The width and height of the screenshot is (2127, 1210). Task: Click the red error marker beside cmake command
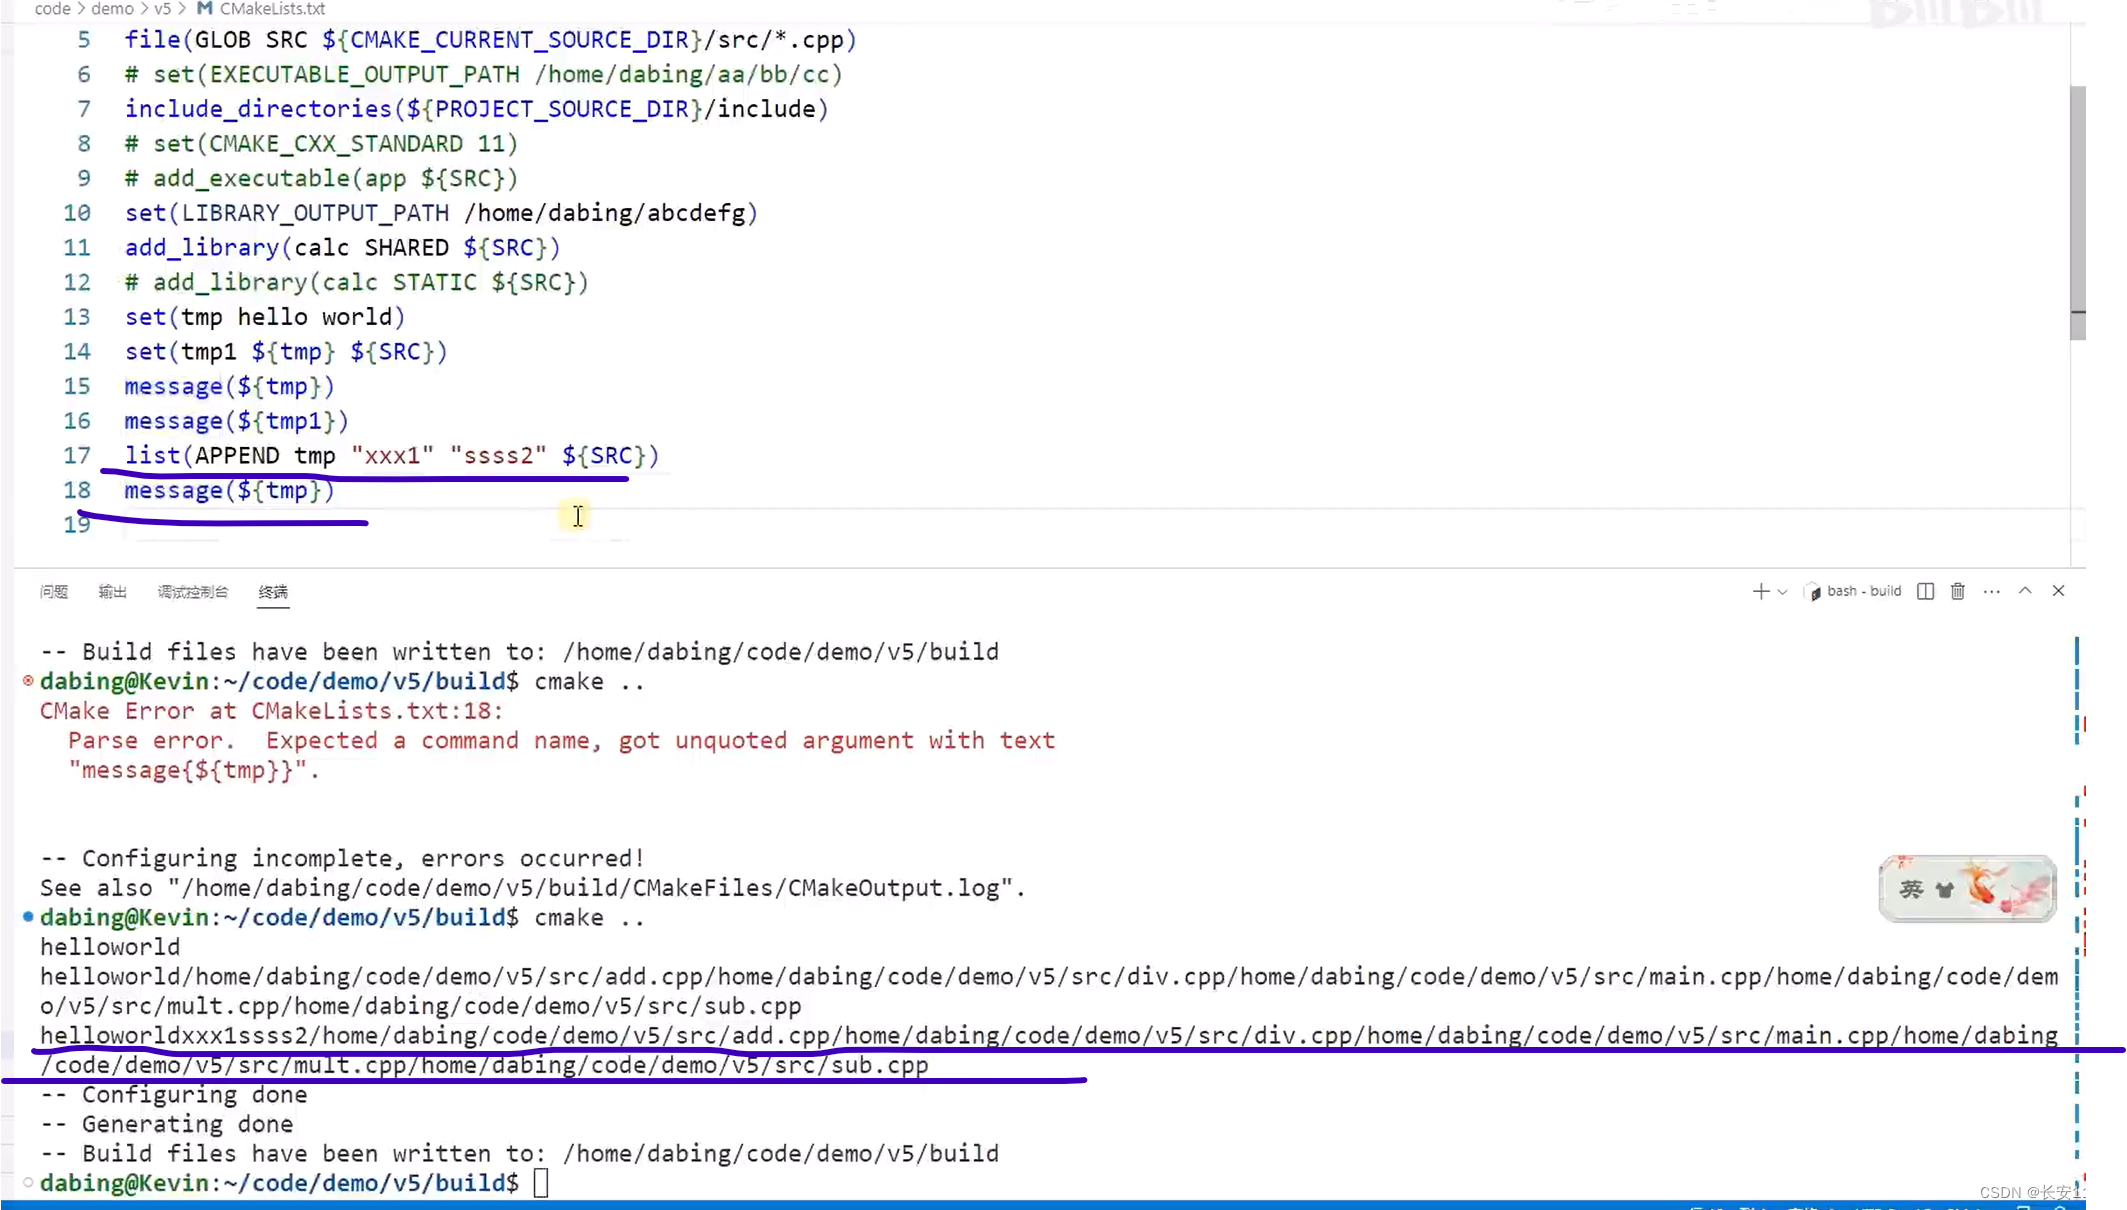(28, 681)
